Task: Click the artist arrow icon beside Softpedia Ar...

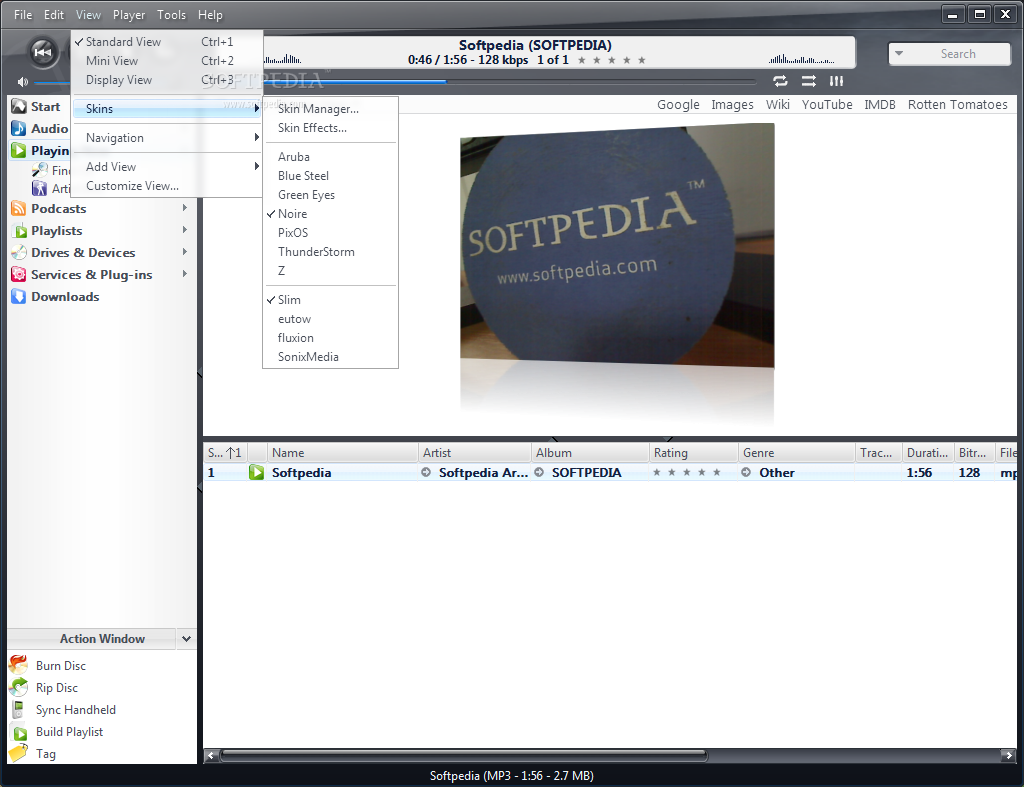Action: [426, 472]
